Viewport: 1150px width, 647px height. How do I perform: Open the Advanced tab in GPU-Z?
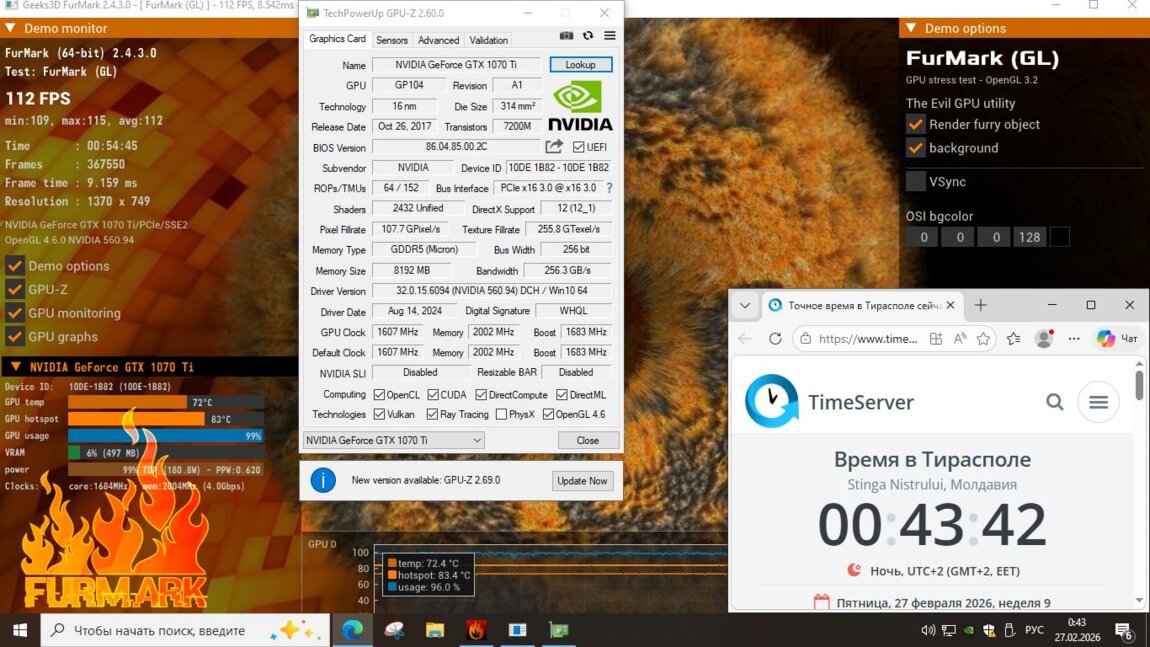tap(438, 40)
